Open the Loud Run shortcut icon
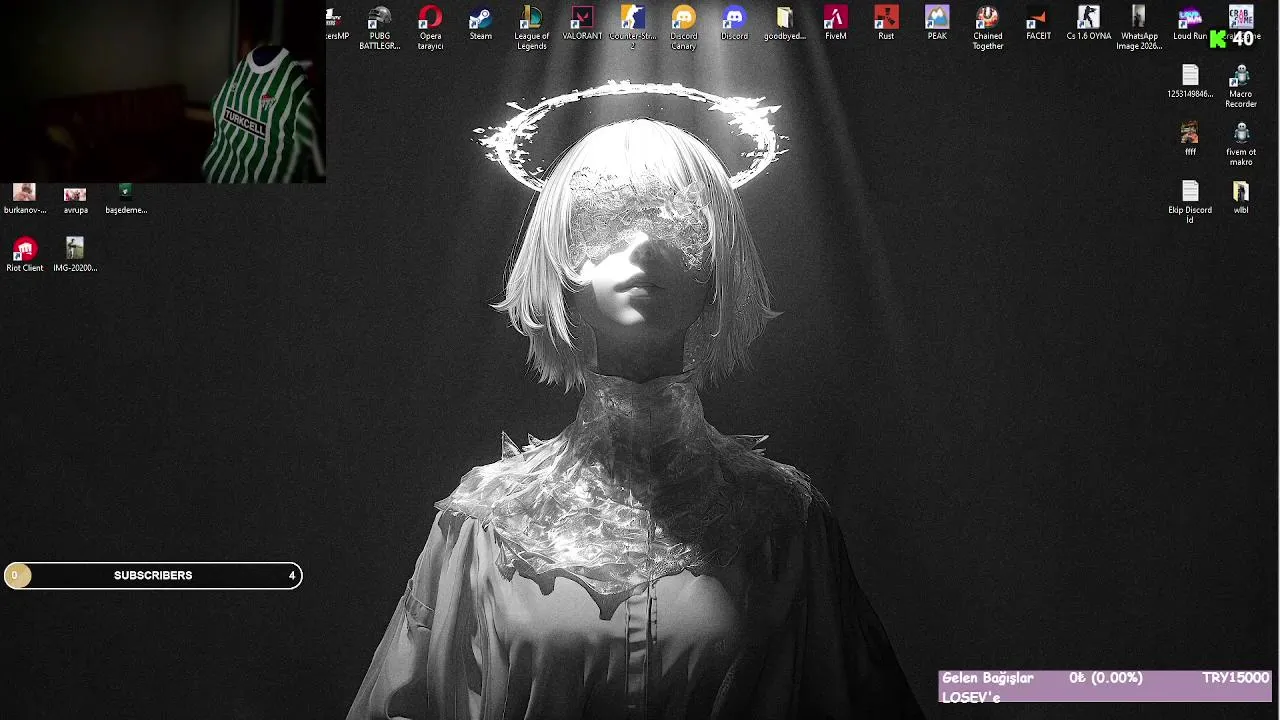The image size is (1280, 720). tap(1190, 23)
